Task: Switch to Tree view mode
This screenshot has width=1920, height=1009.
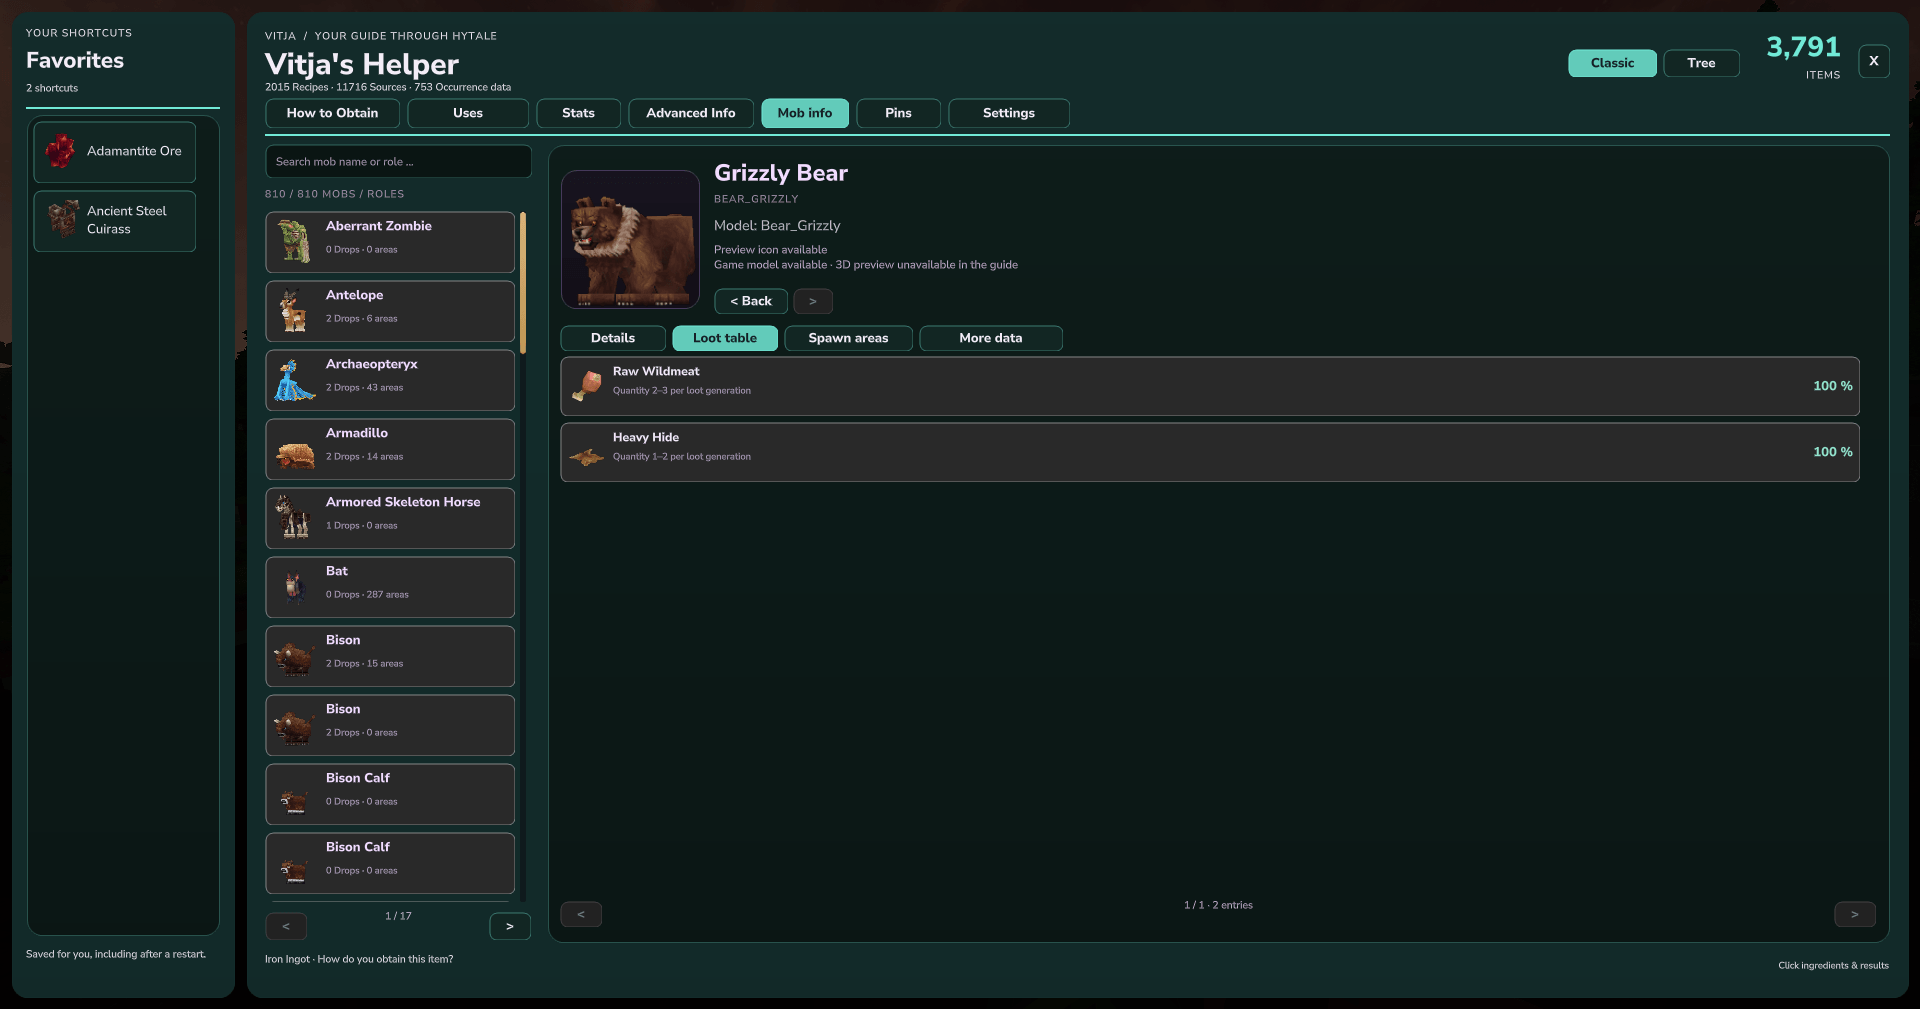Action: tap(1701, 63)
